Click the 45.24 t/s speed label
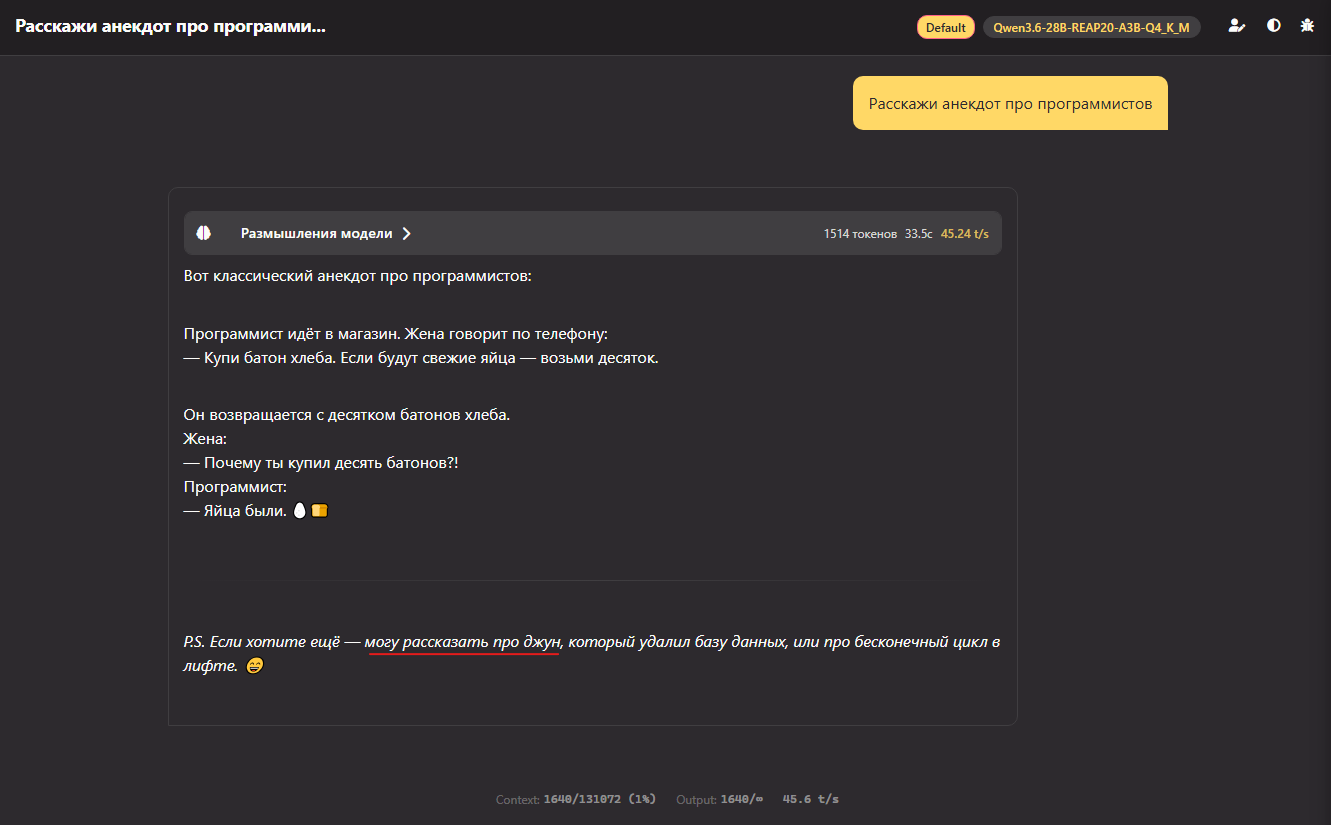1331x825 pixels. pyautogui.click(x=964, y=234)
